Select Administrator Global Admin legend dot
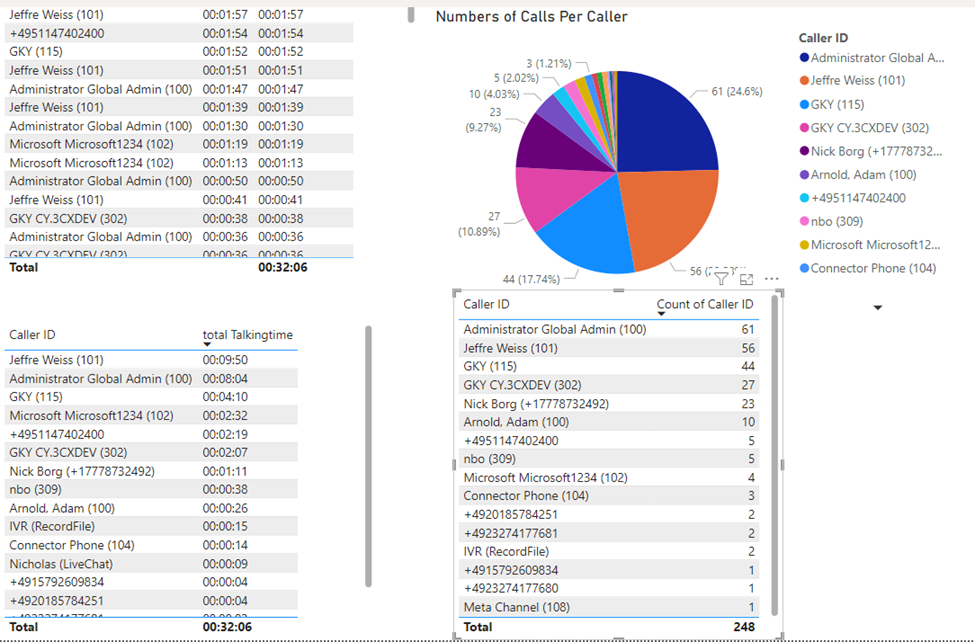975x642 pixels. click(x=803, y=58)
